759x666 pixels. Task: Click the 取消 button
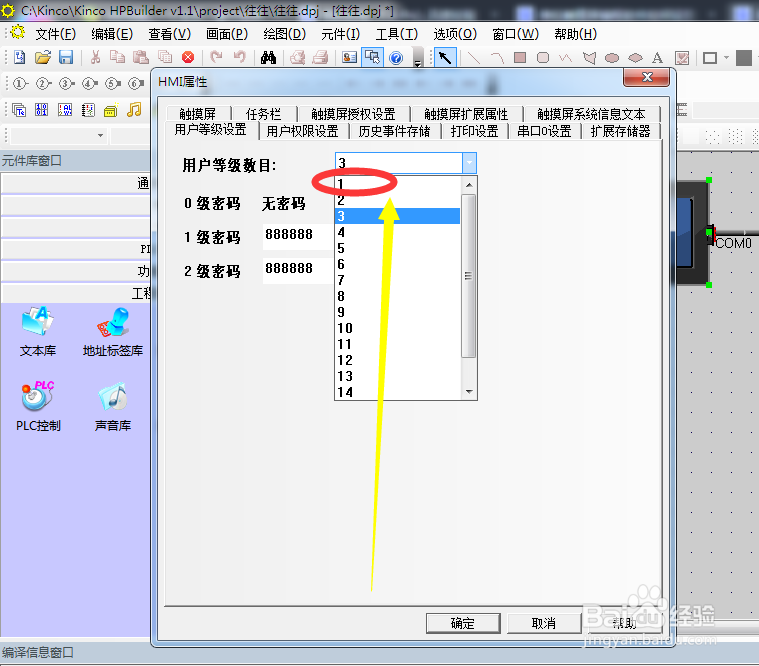(544, 623)
